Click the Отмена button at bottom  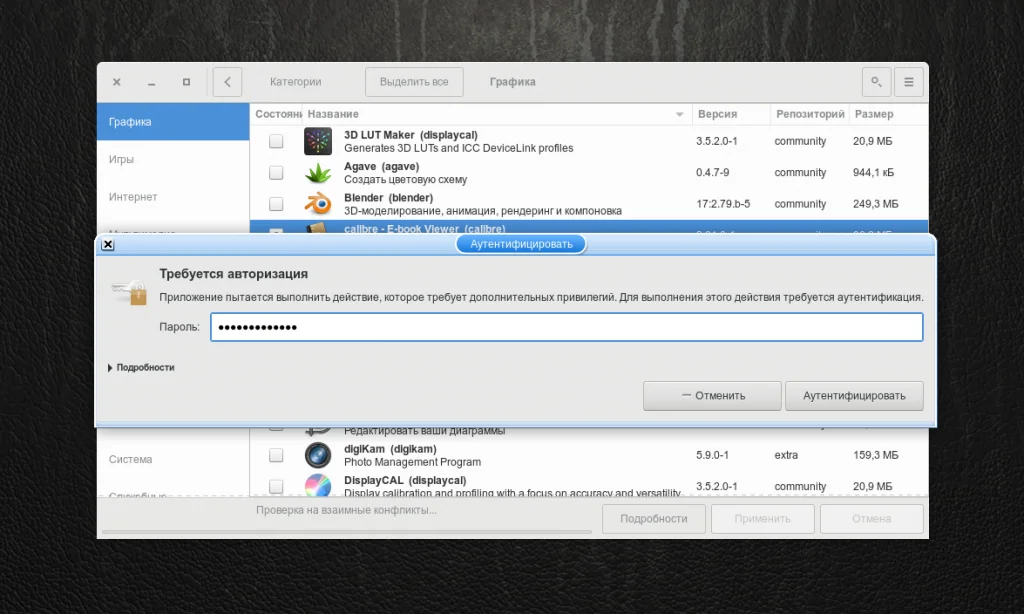[872, 519]
